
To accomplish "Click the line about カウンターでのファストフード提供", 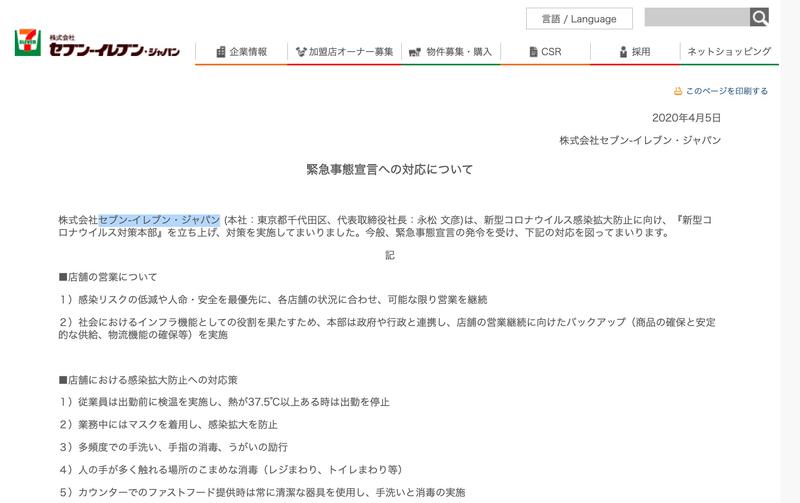I will 262,492.
